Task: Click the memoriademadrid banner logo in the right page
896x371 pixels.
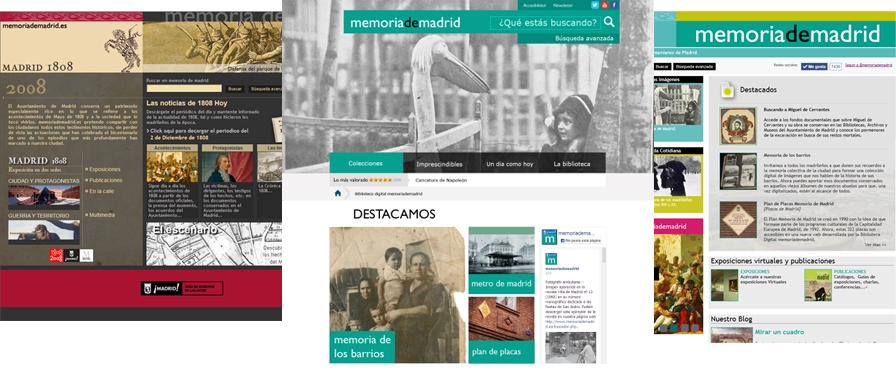Action: click(787, 35)
